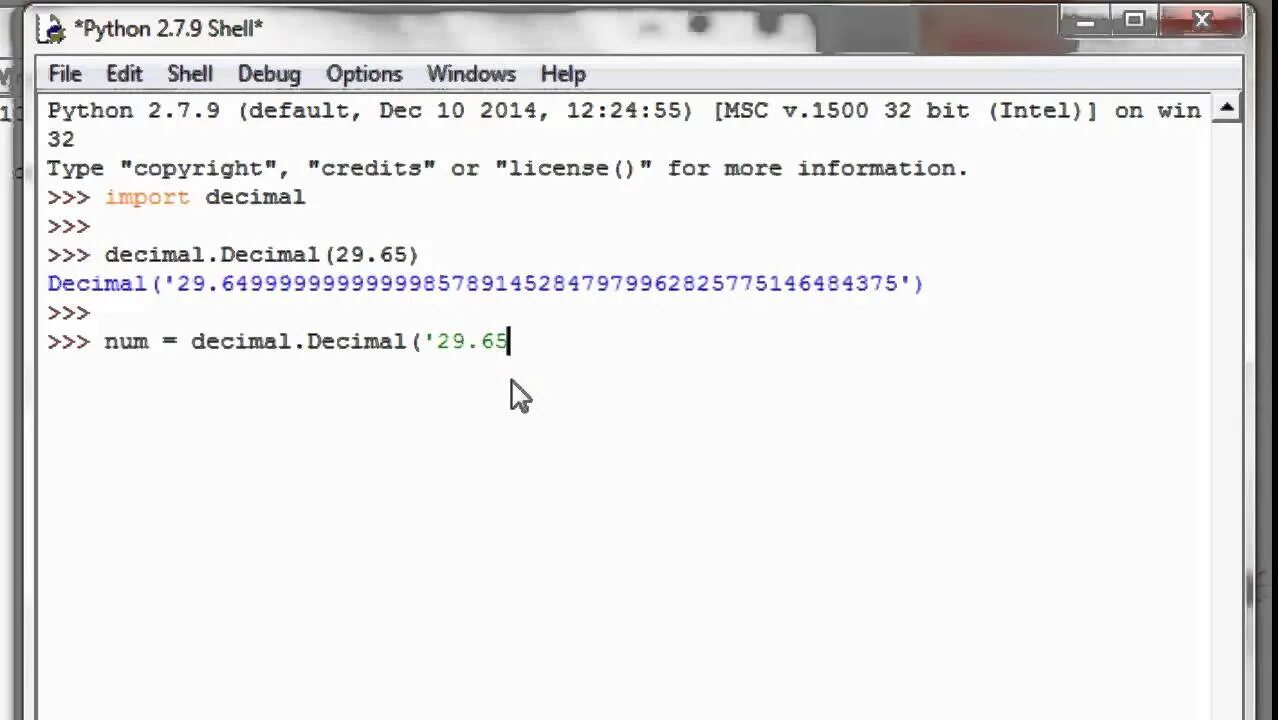
Task: Click the Python IDLE icon in title bar
Action: coord(52,29)
